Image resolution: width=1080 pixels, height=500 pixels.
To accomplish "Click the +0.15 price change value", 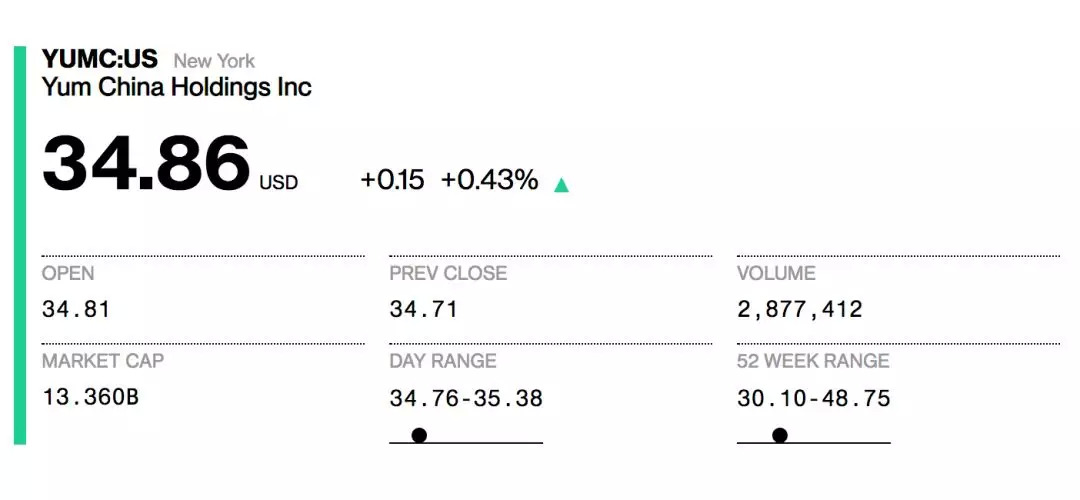I will coord(392,180).
